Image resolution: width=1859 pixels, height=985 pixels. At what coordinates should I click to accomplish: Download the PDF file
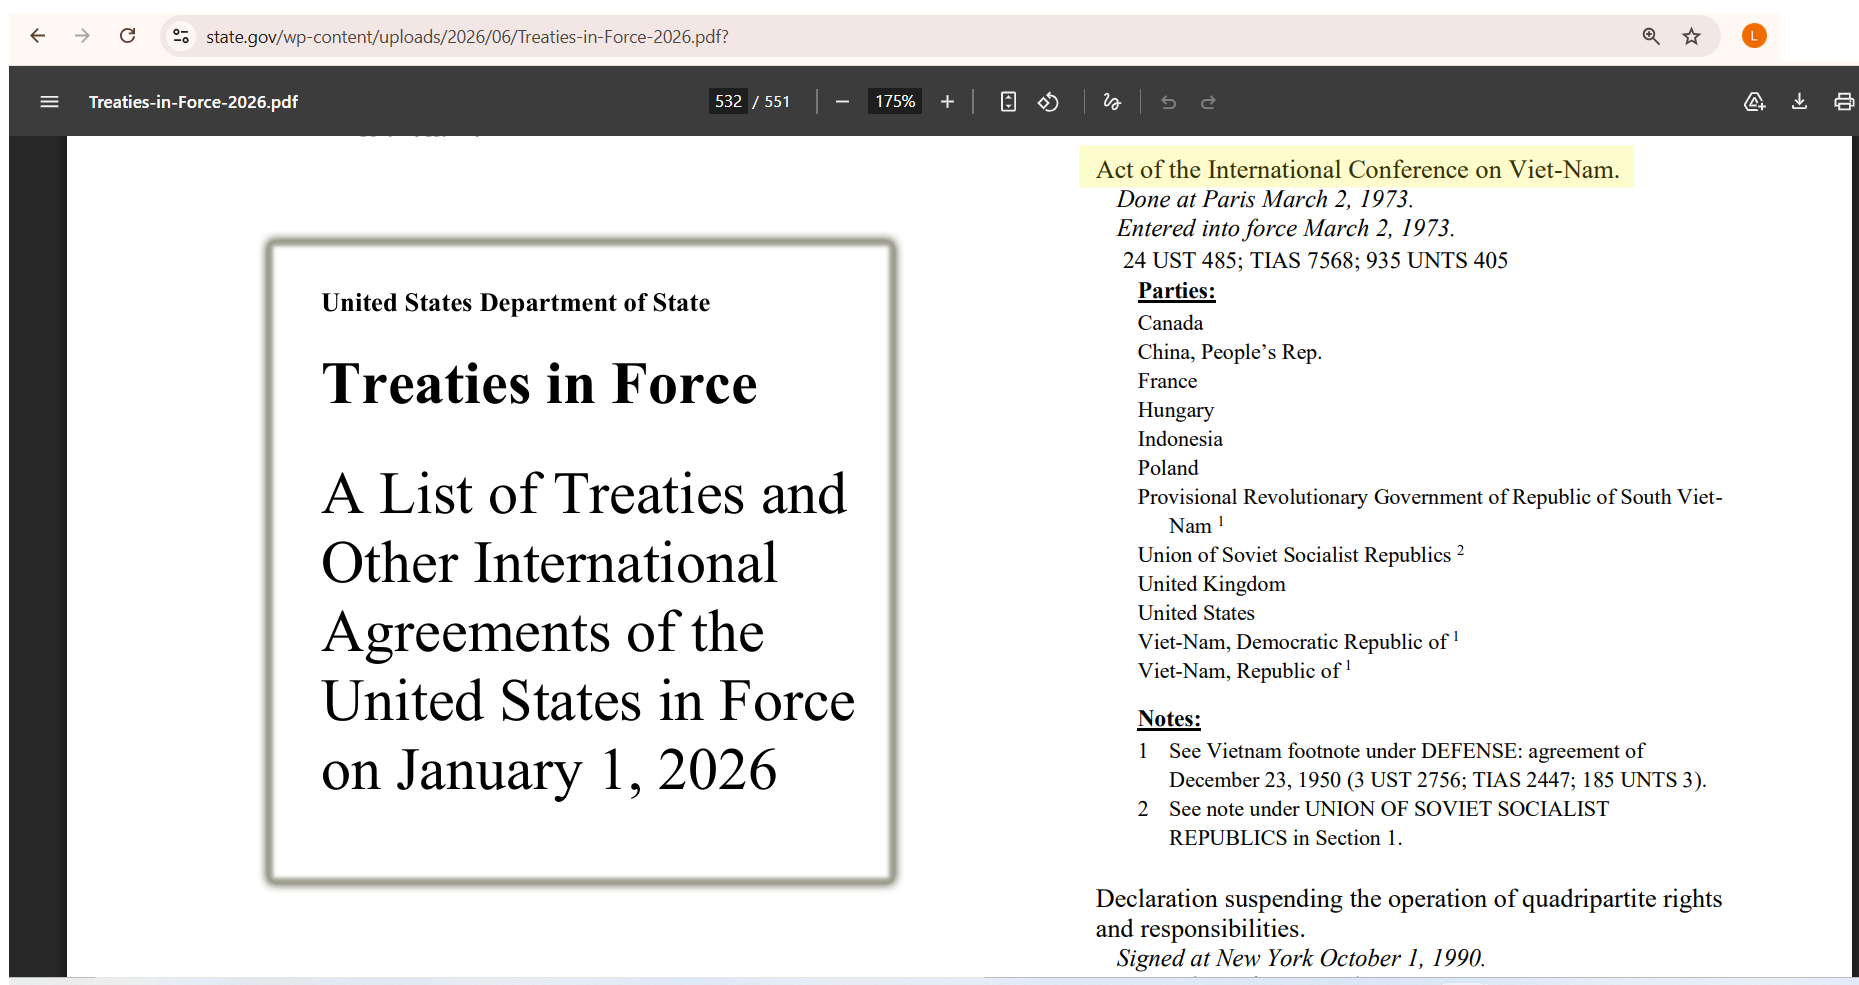pos(1799,102)
